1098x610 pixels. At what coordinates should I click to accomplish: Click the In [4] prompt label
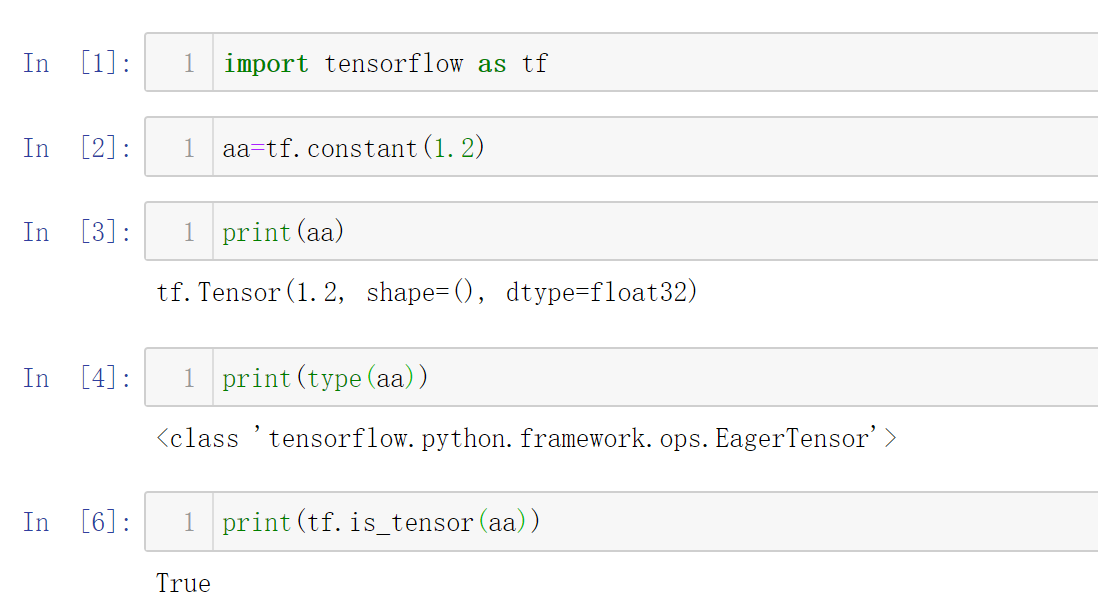(77, 378)
